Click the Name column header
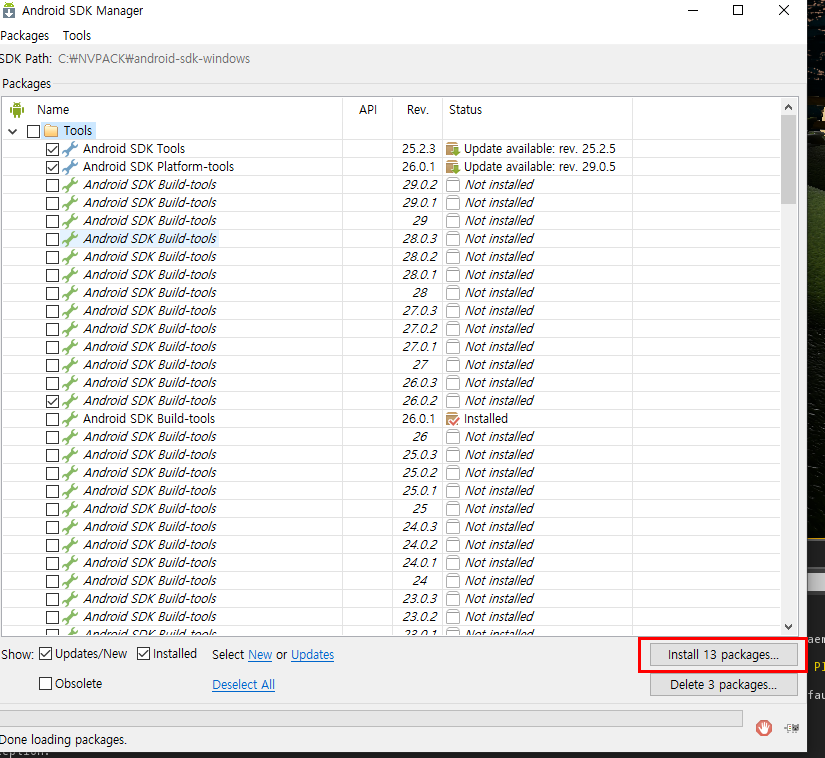Image resolution: width=825 pixels, height=758 pixels. click(53, 110)
